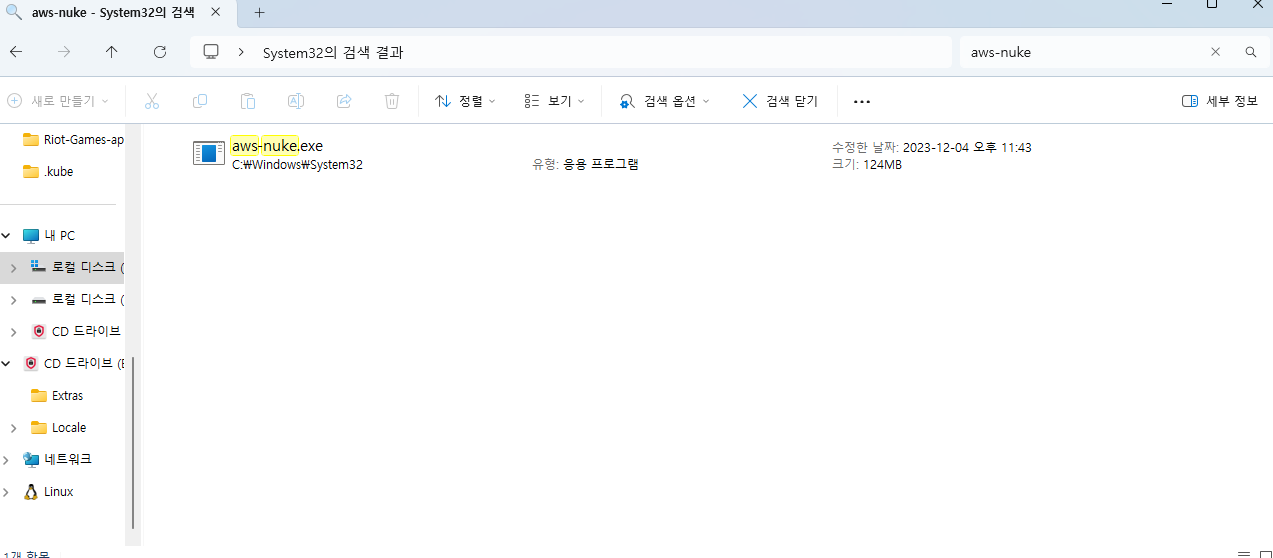Toggle the 세부 정보 details pane
Screen dimensions: 1273x558
tap(1220, 101)
